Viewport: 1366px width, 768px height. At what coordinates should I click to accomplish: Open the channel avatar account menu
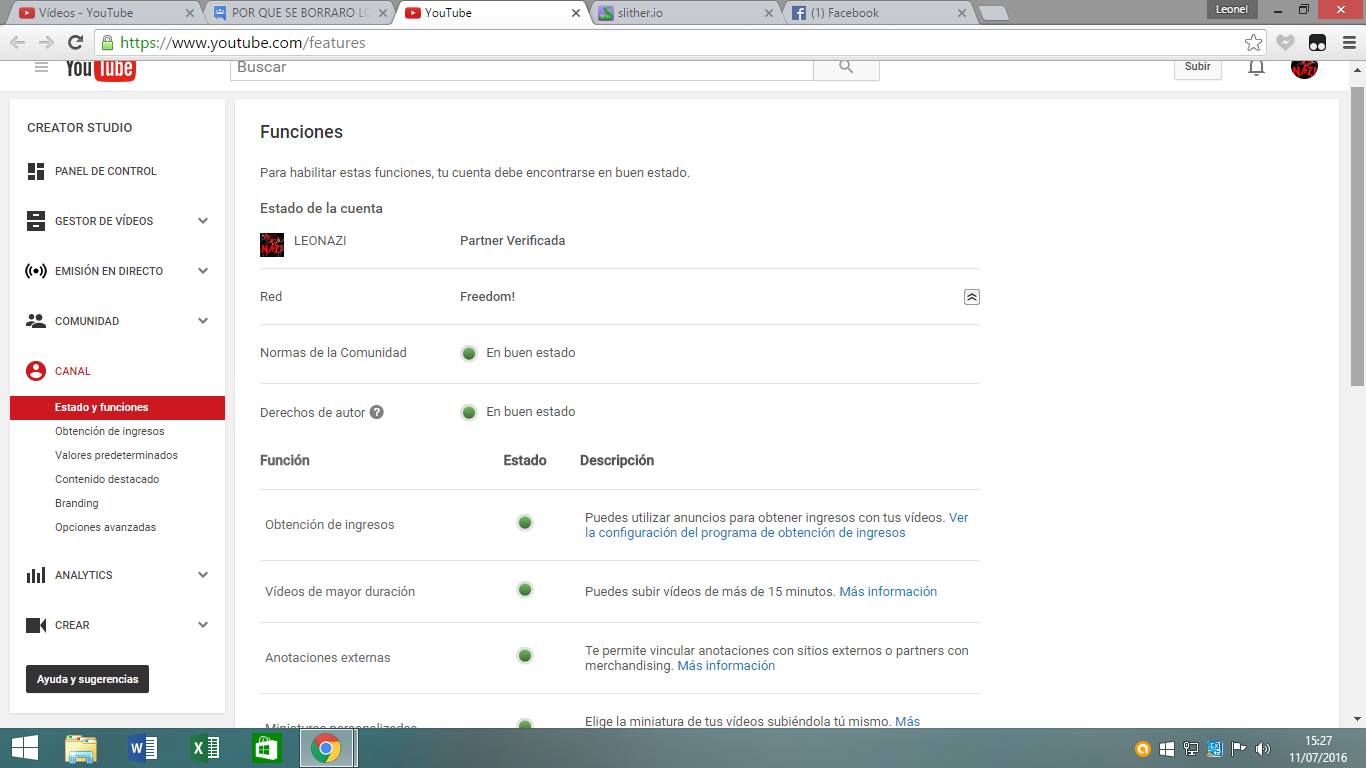(1304, 67)
